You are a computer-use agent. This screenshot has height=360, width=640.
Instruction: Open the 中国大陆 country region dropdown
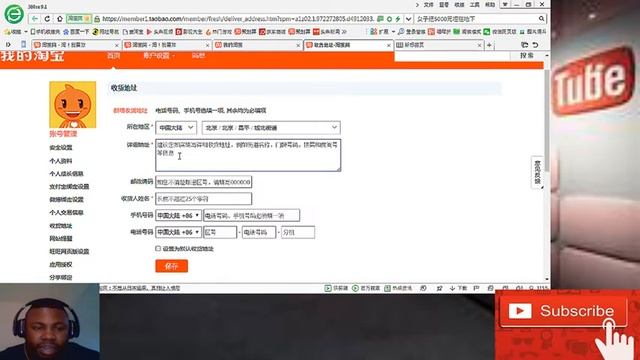click(176, 128)
